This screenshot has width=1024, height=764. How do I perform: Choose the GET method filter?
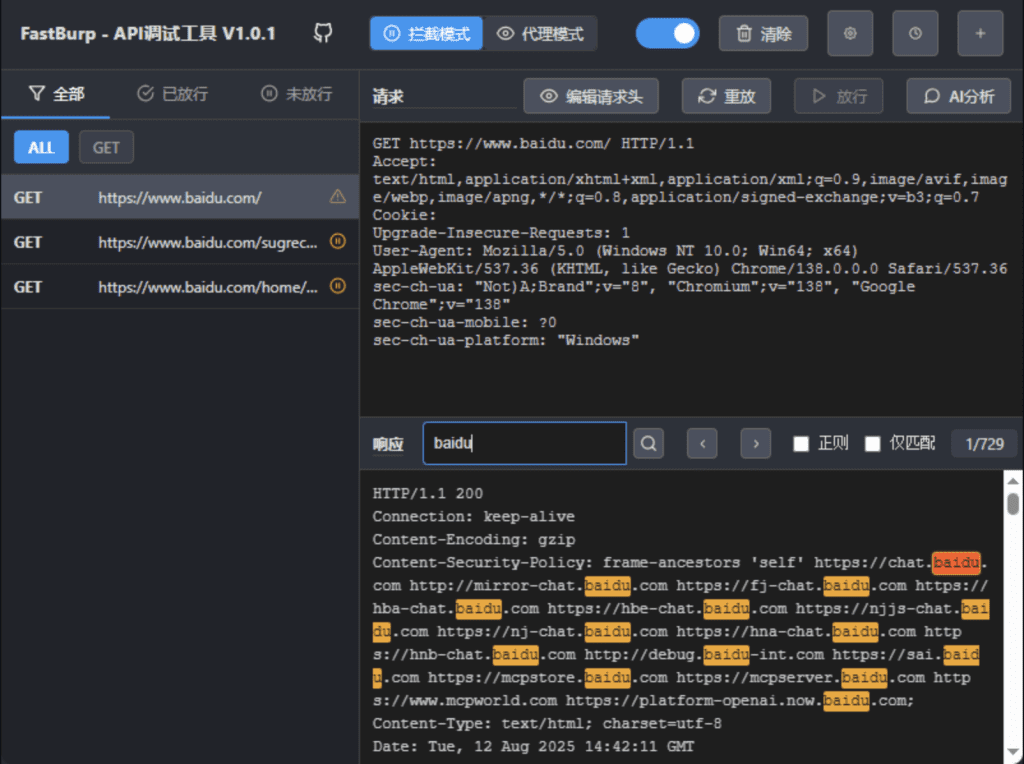(x=106, y=148)
